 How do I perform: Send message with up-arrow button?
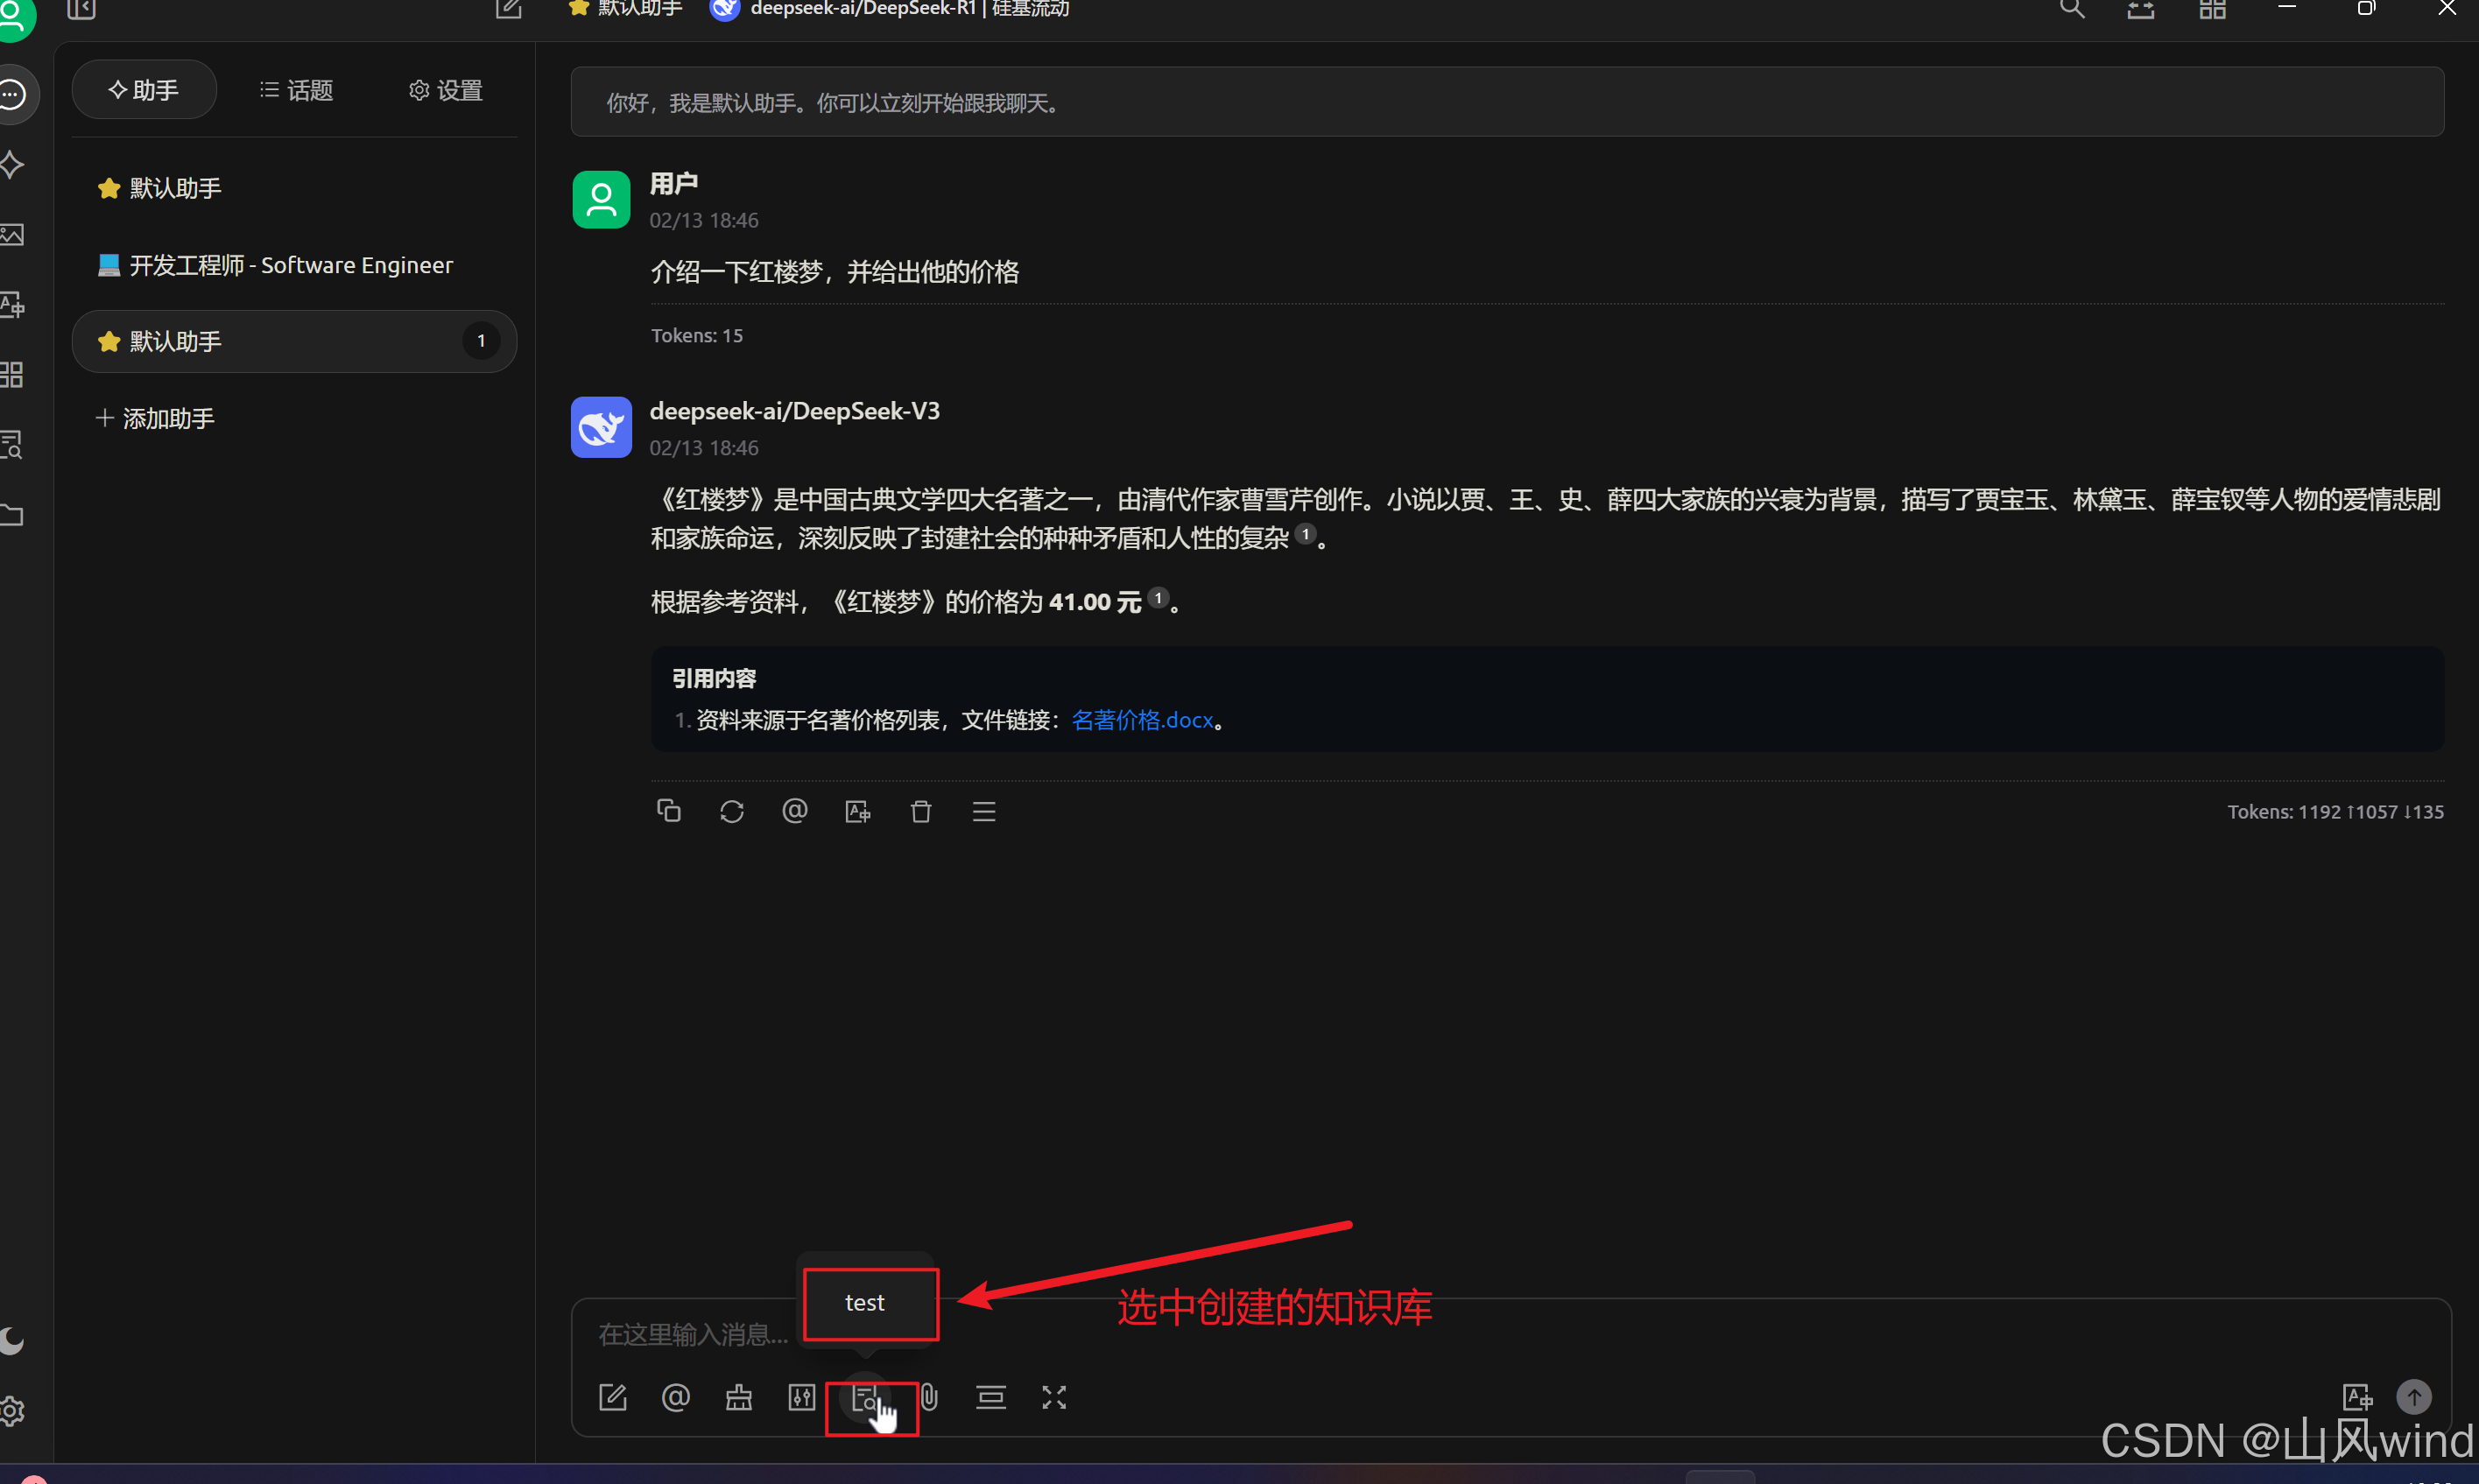coord(2413,1396)
